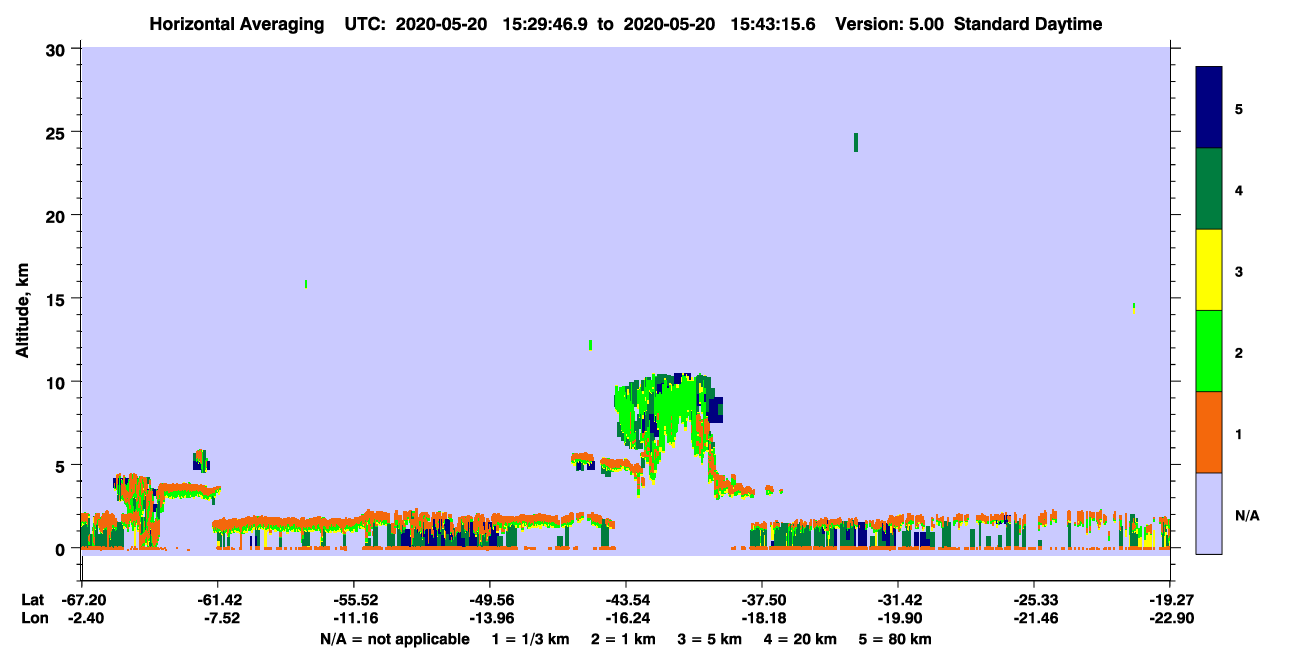This screenshot has width=1300, height=667.
Task: Click the 'Lon' axis row label
Action: coord(33,618)
